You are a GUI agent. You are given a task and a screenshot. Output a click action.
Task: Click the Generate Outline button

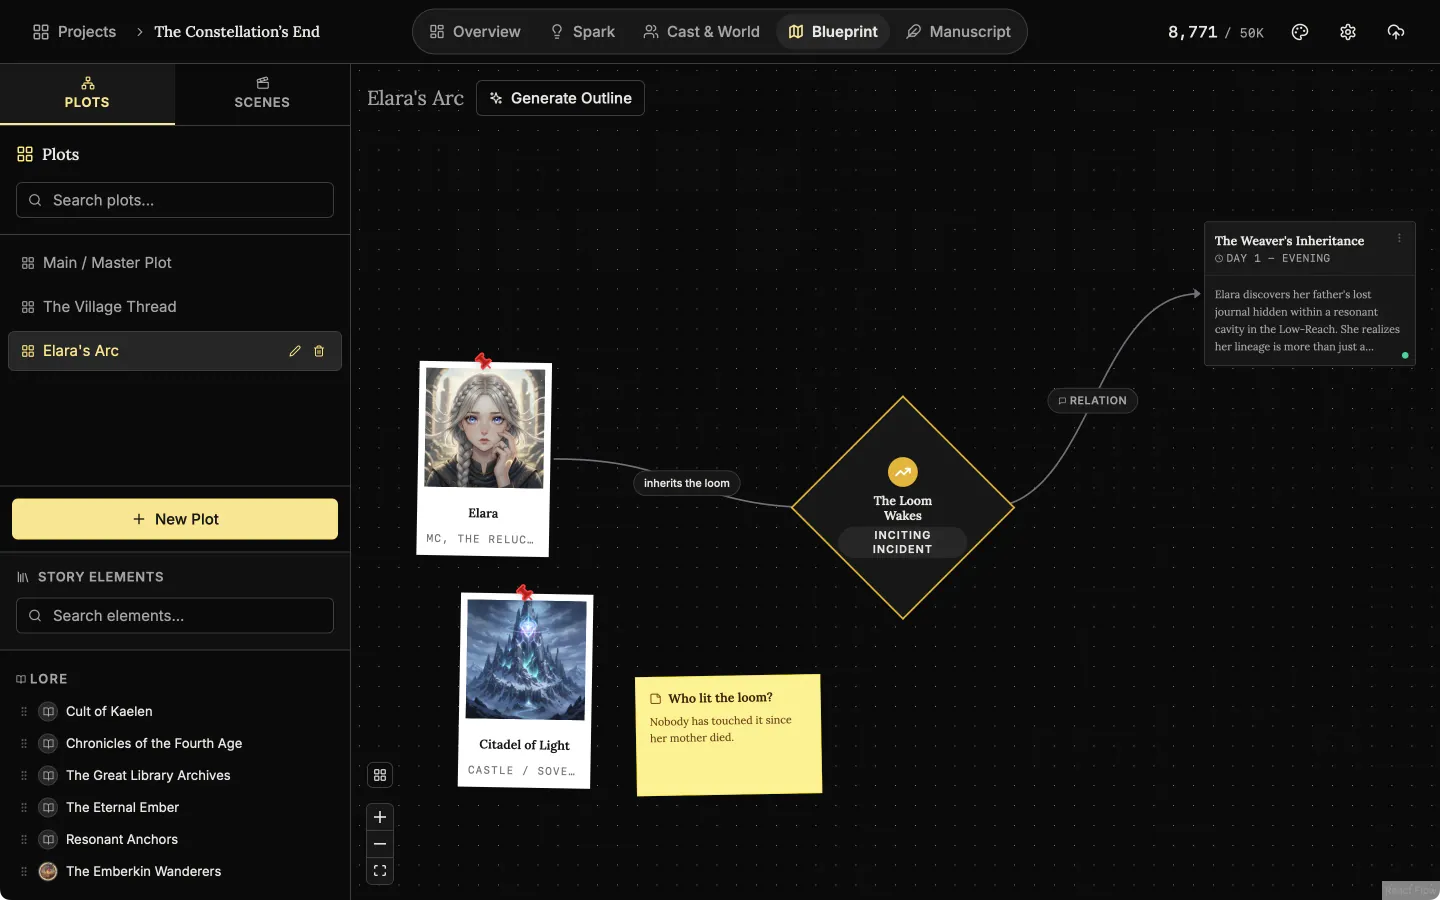click(560, 98)
